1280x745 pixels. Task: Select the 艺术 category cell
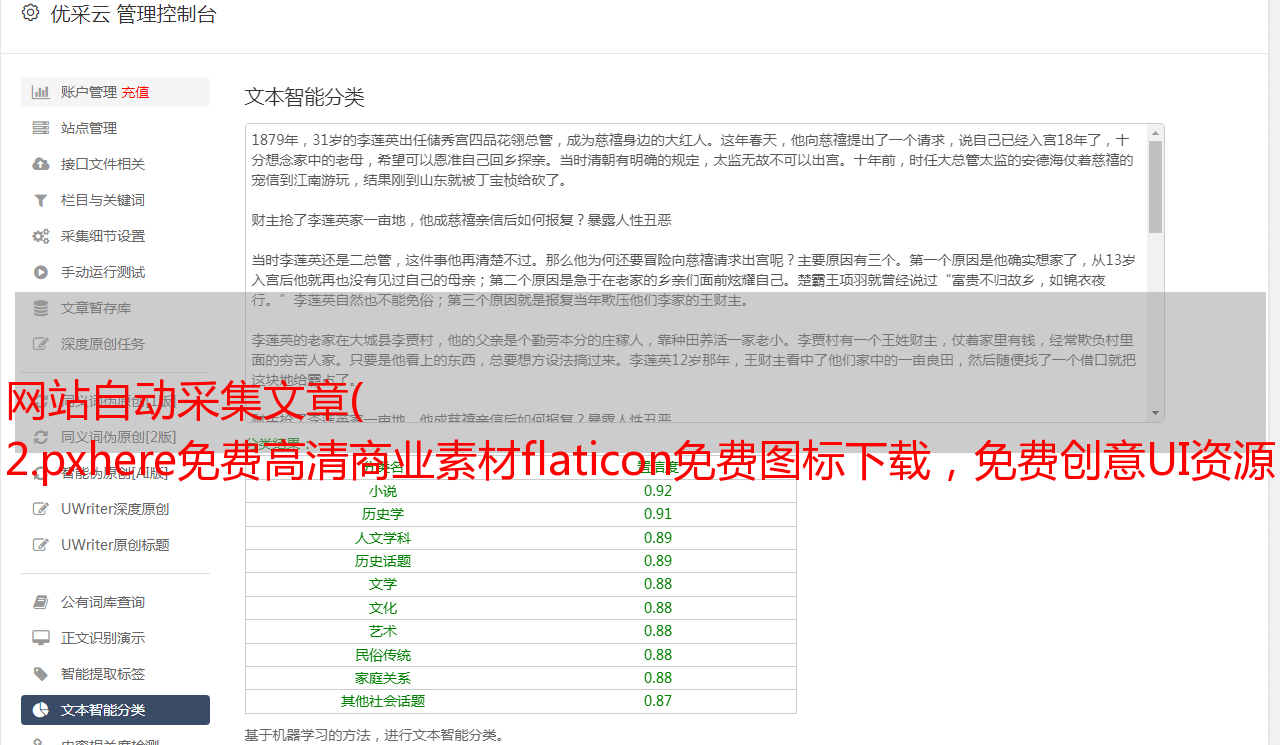point(383,631)
